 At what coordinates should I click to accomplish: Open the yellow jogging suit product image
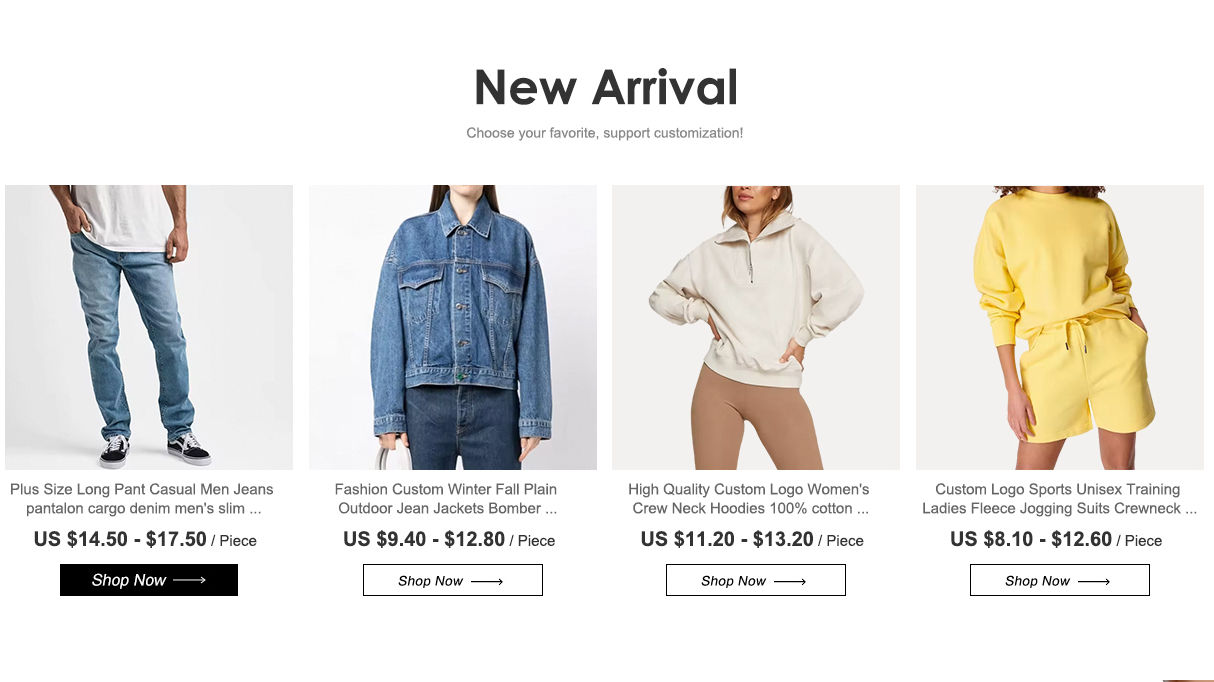pyautogui.click(x=1060, y=327)
